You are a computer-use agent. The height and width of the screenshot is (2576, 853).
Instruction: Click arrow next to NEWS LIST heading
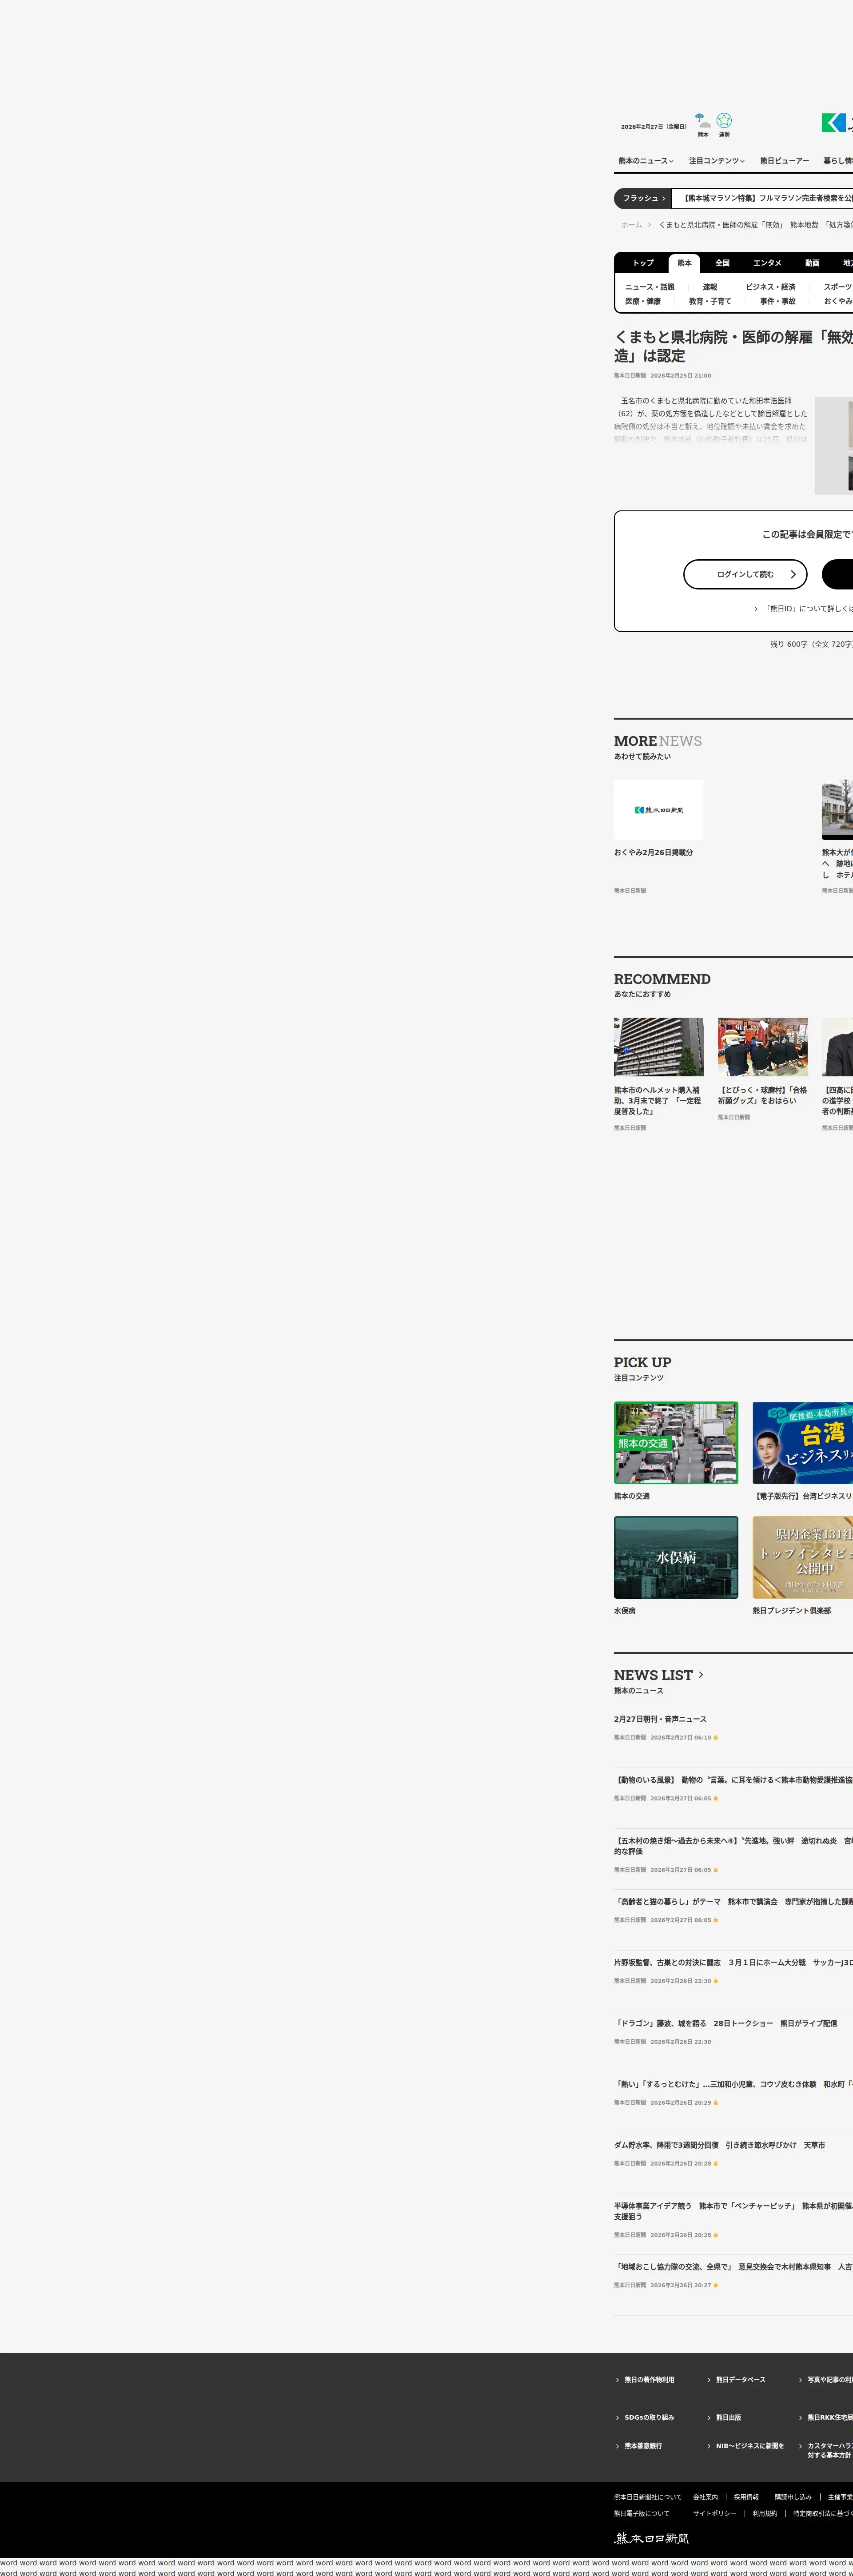tap(701, 1675)
